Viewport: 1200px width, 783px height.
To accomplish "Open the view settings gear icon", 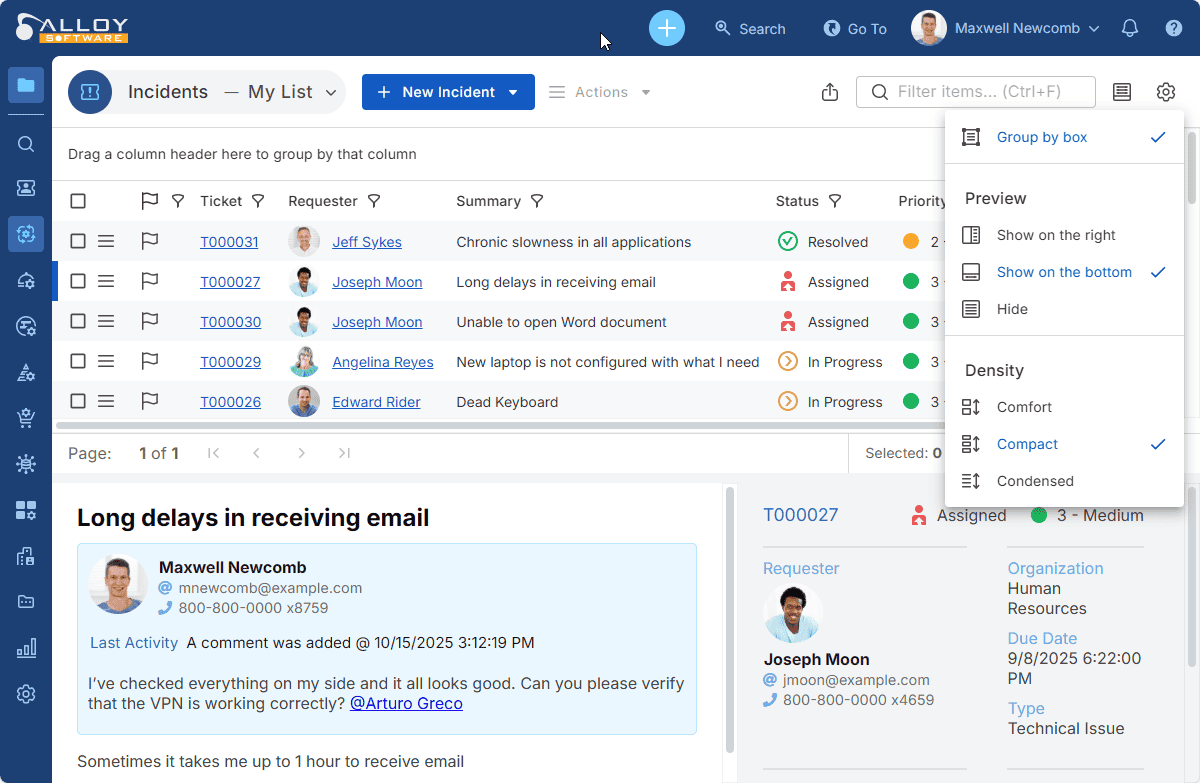I will (x=1166, y=92).
